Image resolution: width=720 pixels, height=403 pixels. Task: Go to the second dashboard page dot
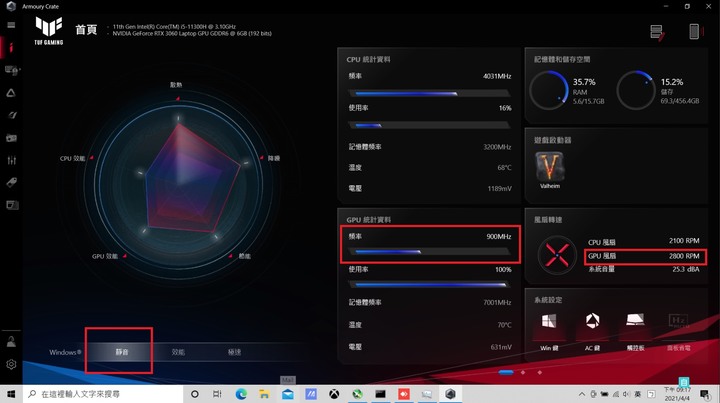click(x=523, y=372)
